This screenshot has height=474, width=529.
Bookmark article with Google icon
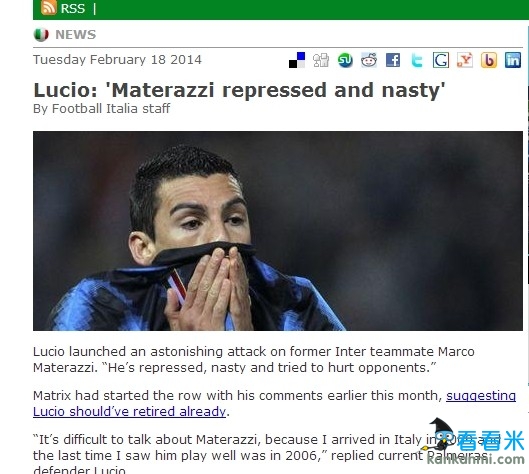441,60
